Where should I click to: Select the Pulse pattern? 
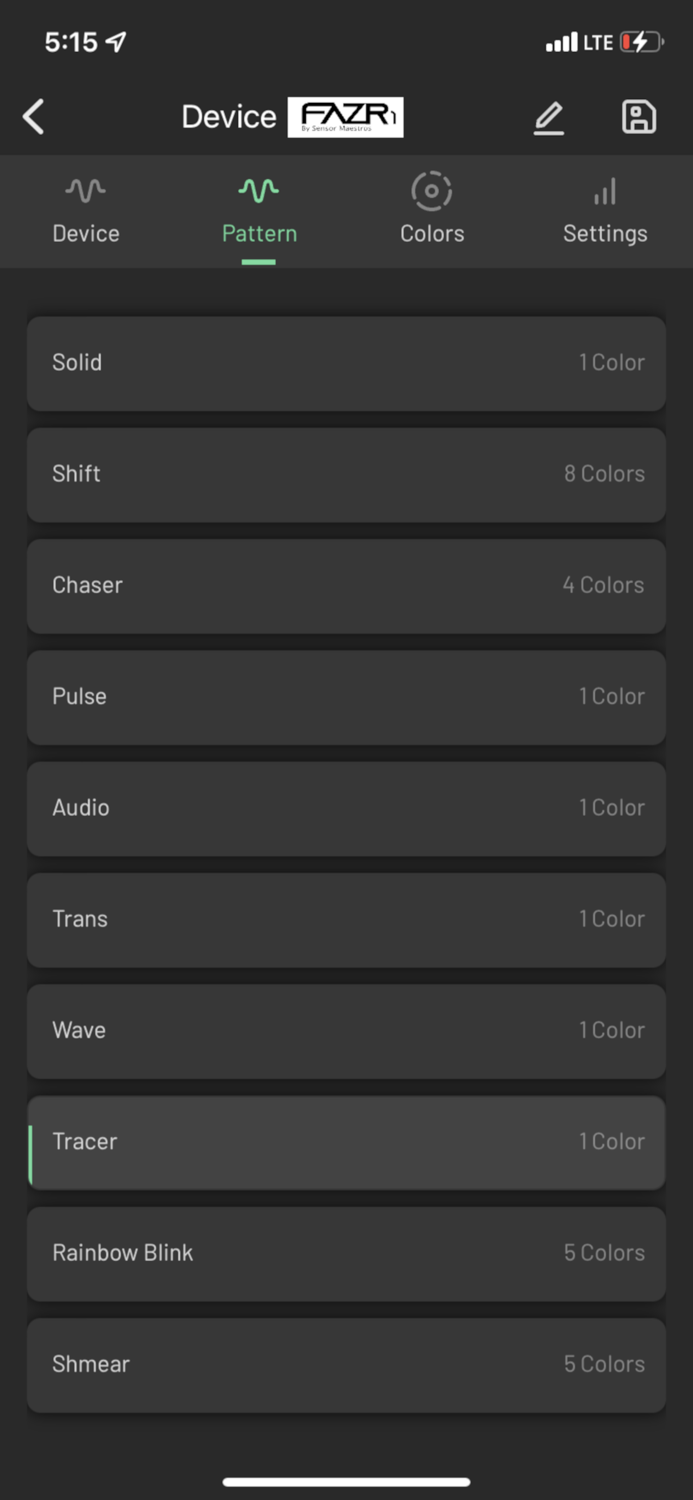[346, 697]
